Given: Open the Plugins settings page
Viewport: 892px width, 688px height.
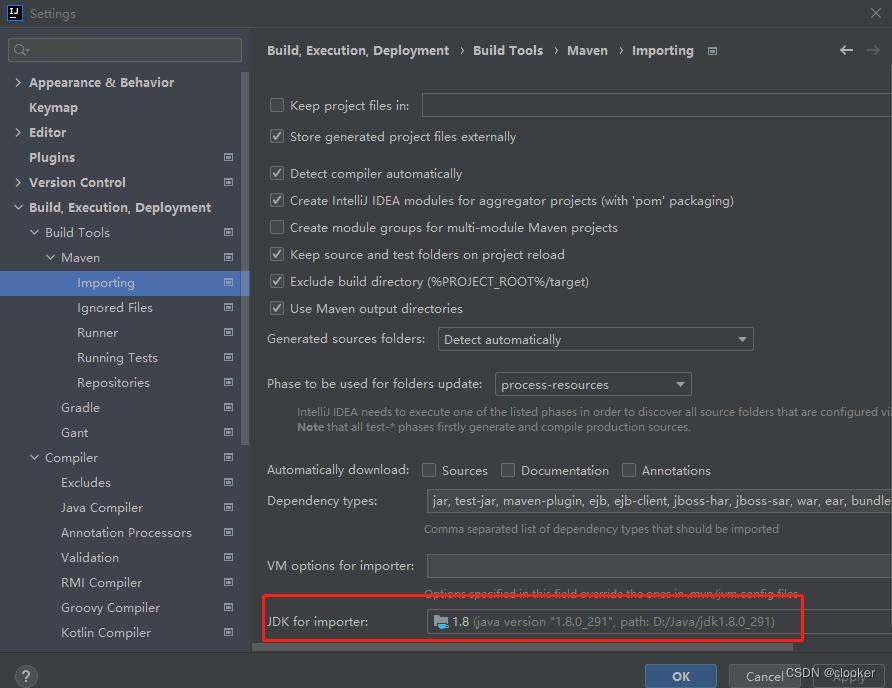Looking at the screenshot, I should 52,158.
